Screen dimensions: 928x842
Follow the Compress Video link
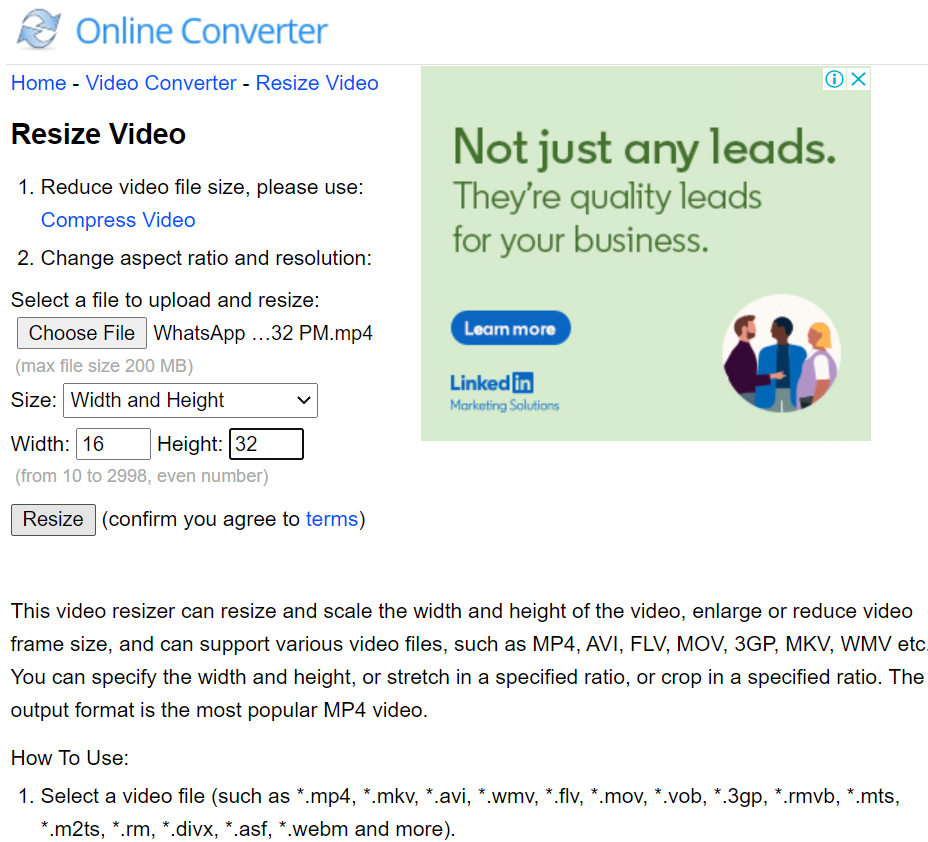[118, 220]
